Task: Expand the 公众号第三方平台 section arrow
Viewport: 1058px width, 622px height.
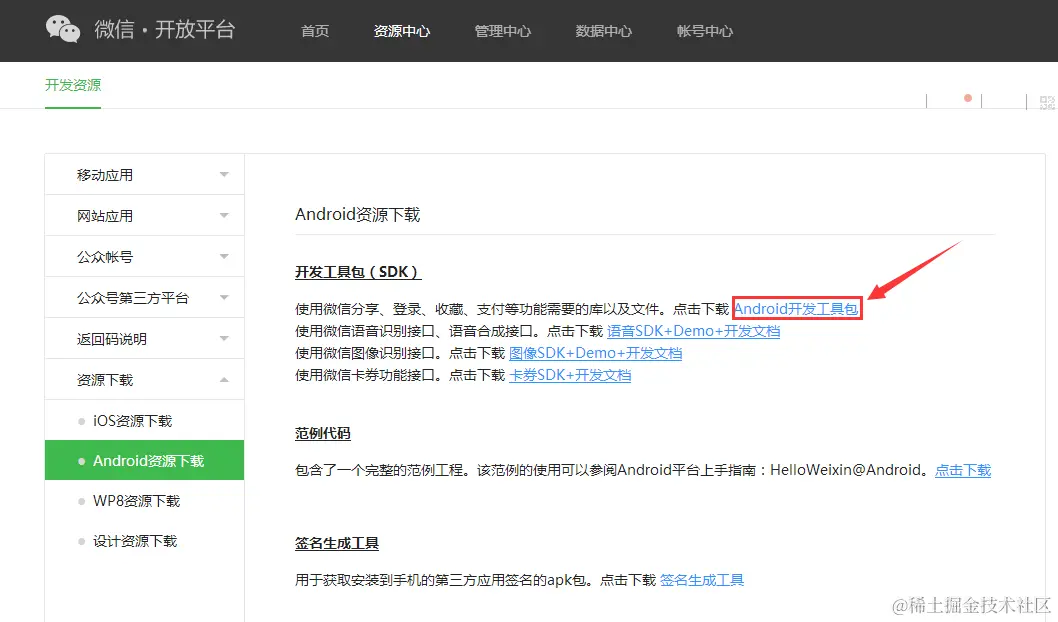Action: point(224,298)
